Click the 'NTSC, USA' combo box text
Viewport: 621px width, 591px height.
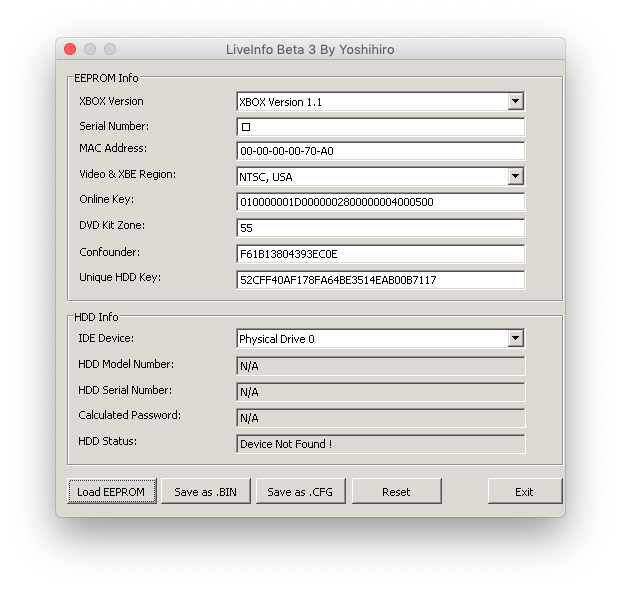[266, 177]
